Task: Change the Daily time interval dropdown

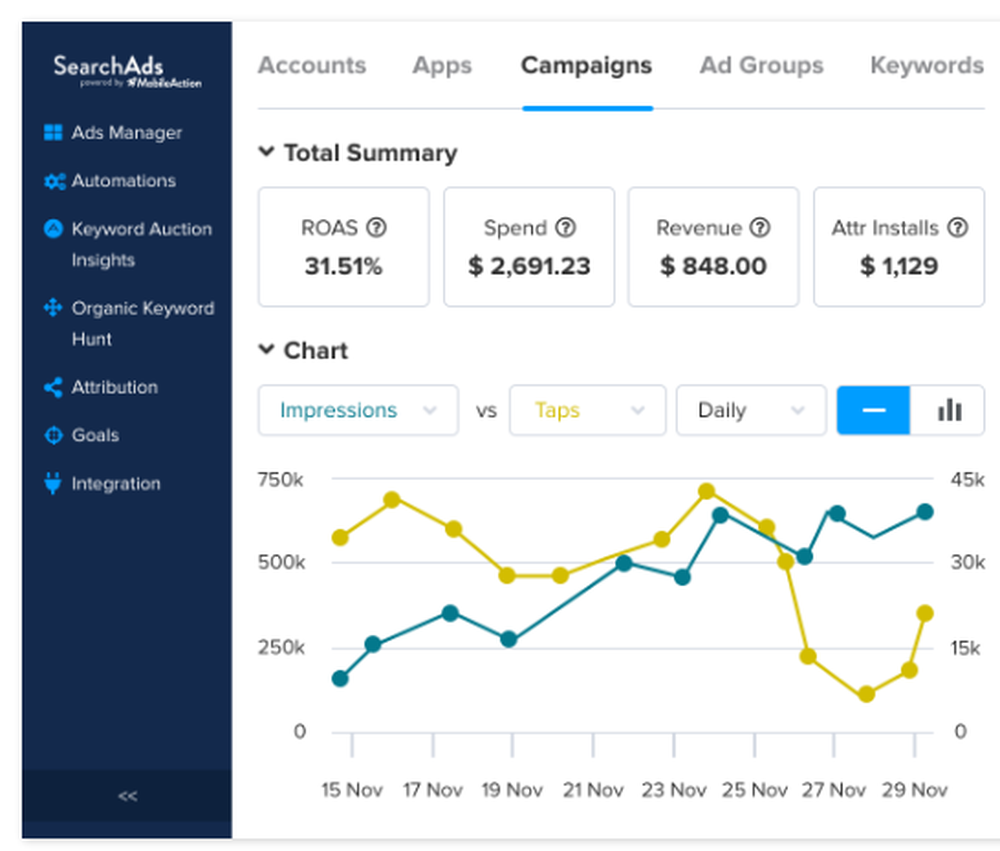Action: 751,410
